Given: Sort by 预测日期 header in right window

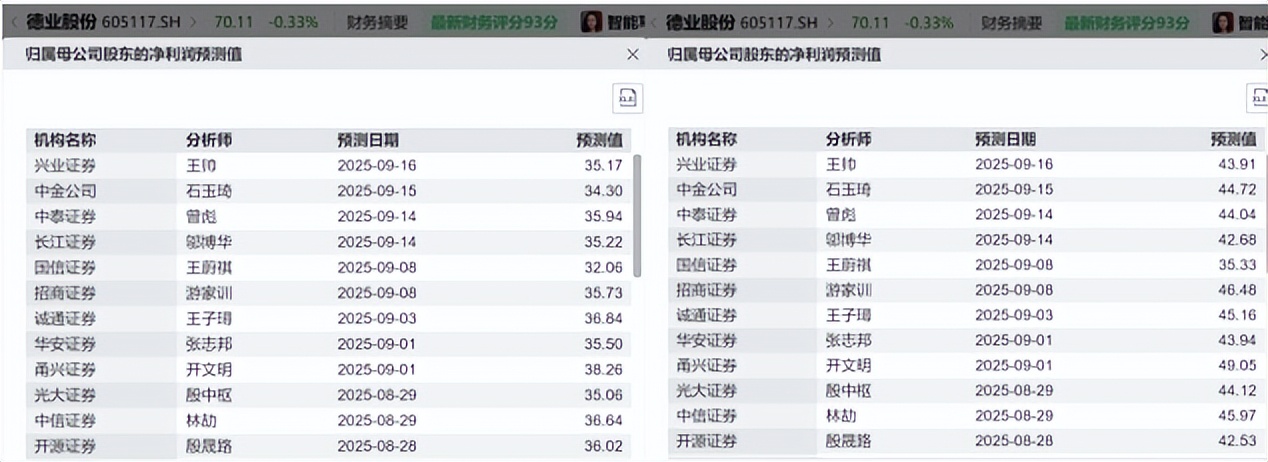Looking at the screenshot, I should [x=1006, y=139].
